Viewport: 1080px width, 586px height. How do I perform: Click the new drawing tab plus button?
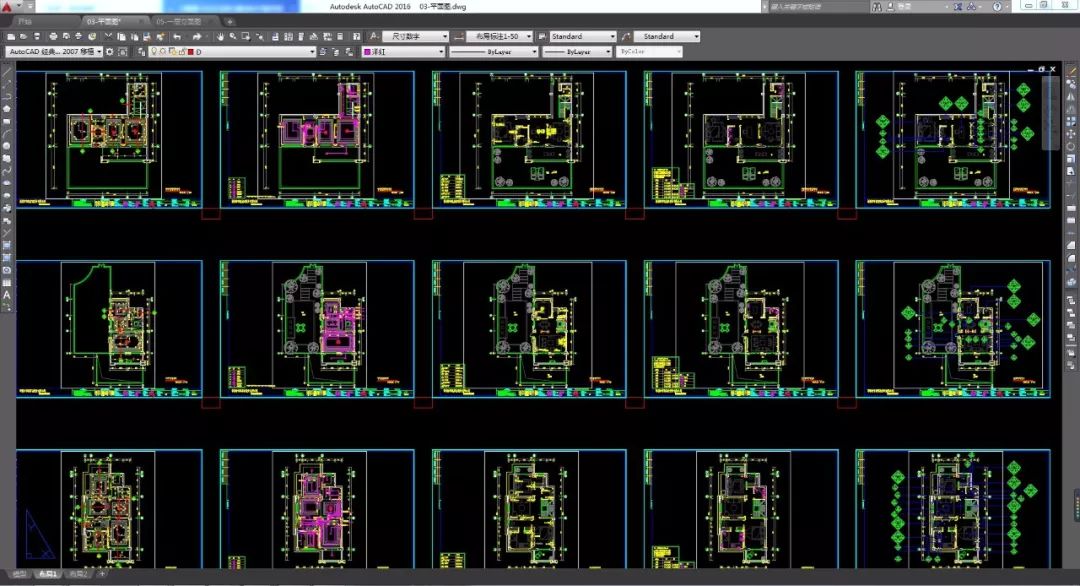[230, 21]
